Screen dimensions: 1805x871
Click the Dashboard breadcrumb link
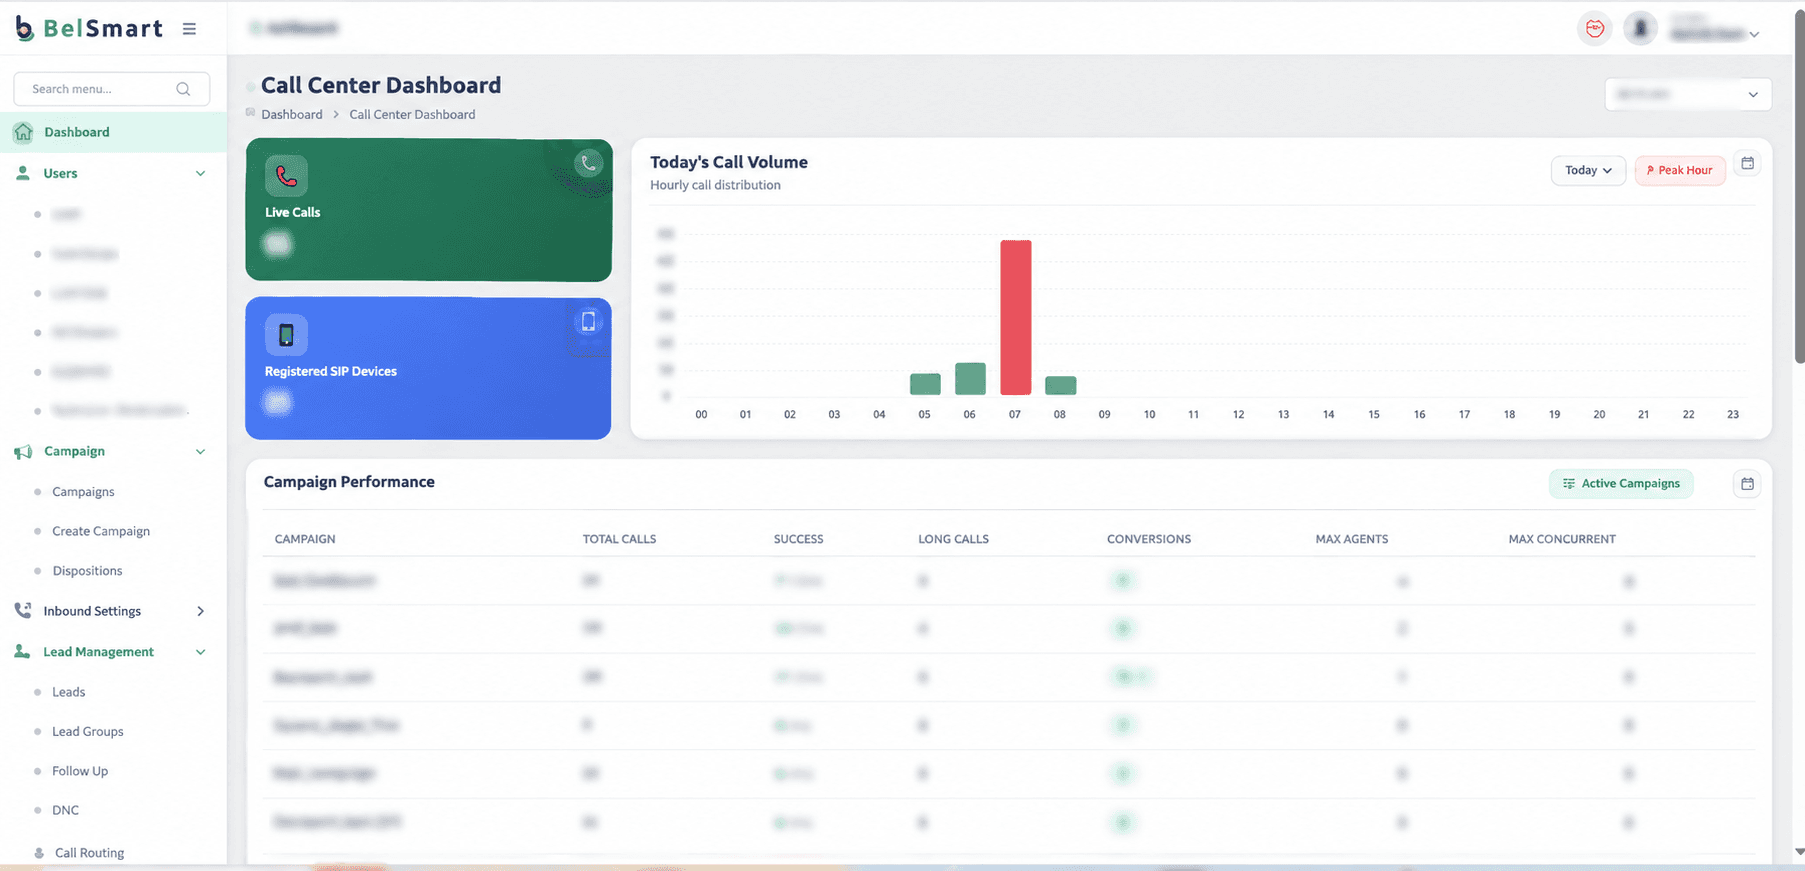(292, 115)
